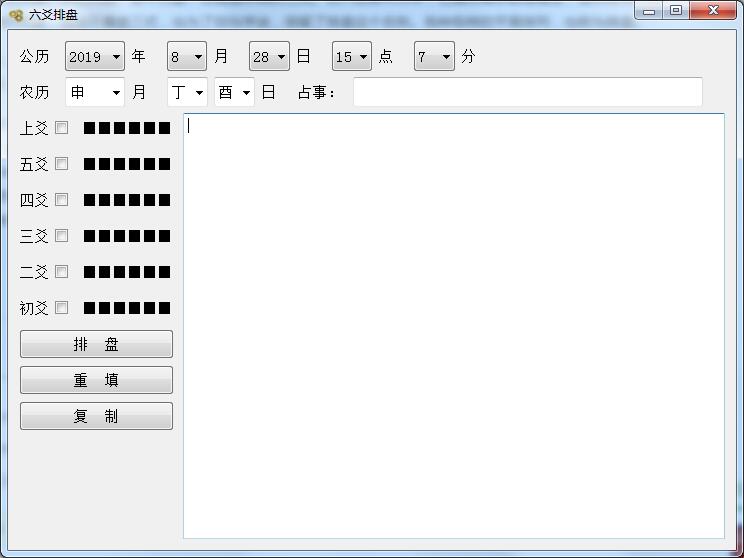Click the 四爻 hexagram line bar
The width and height of the screenshot is (744, 558).
point(127,200)
